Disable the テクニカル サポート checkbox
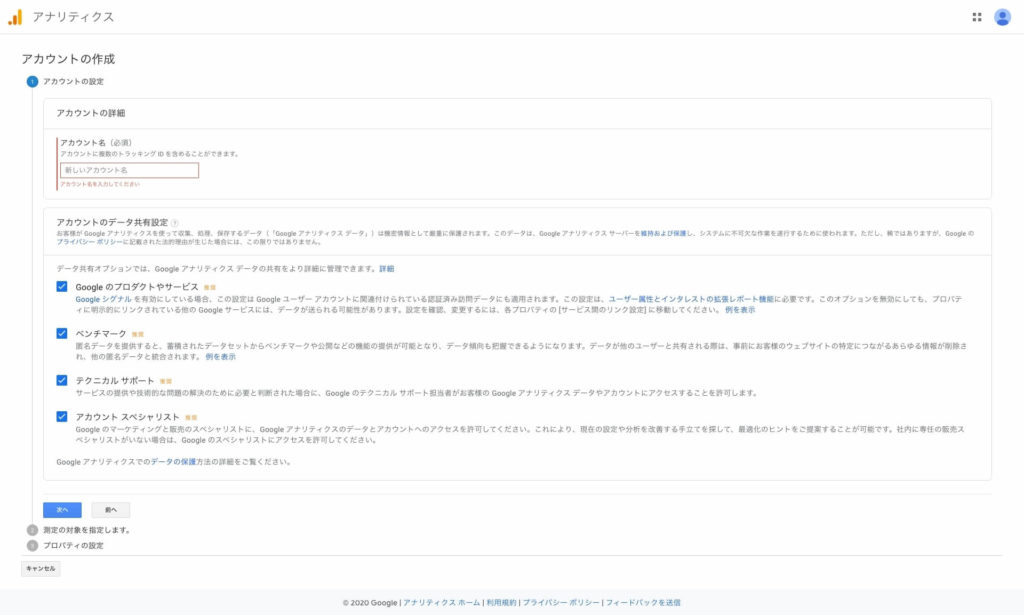This screenshot has height=615, width=1024. (62, 381)
